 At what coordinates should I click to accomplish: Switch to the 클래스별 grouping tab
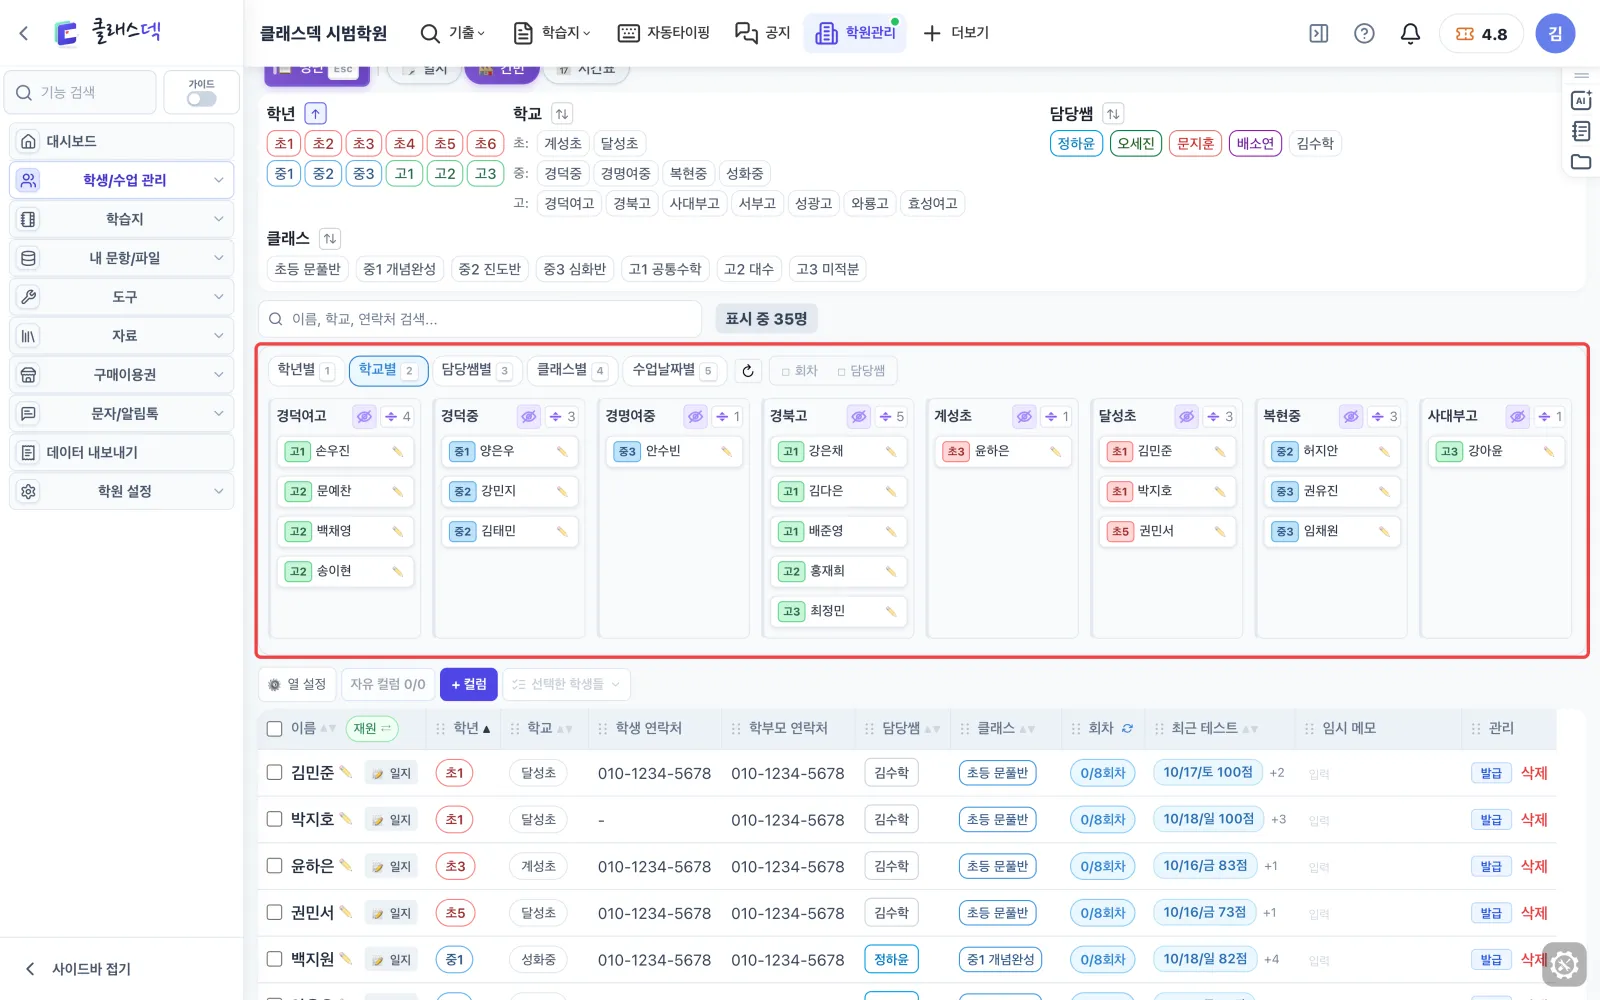[572, 370]
